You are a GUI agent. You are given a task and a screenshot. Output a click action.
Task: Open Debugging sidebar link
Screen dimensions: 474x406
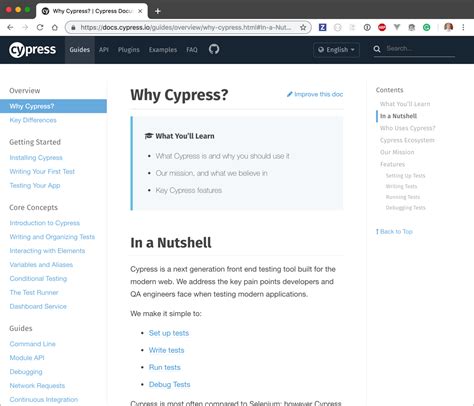[26, 372]
